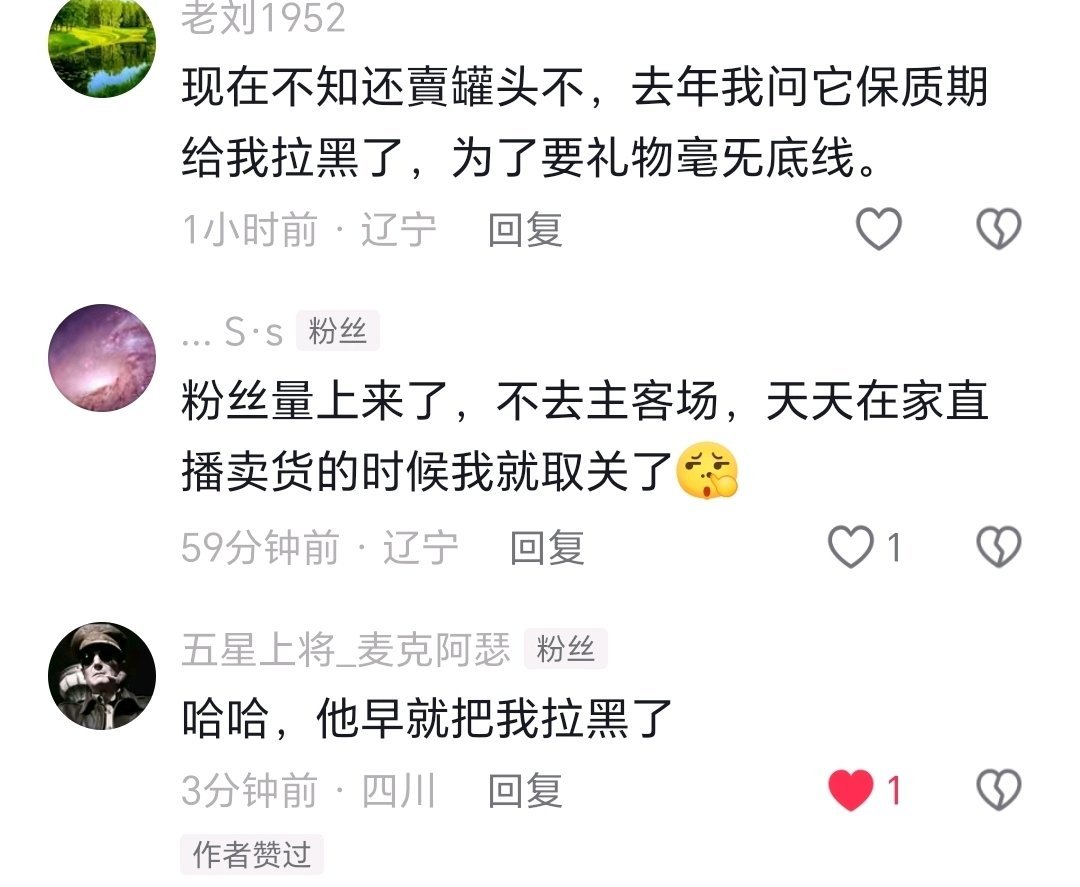Tap the 粉丝 badge beside 麦克阿瑟
Viewport: 1080px width, 887px height.
pos(565,649)
